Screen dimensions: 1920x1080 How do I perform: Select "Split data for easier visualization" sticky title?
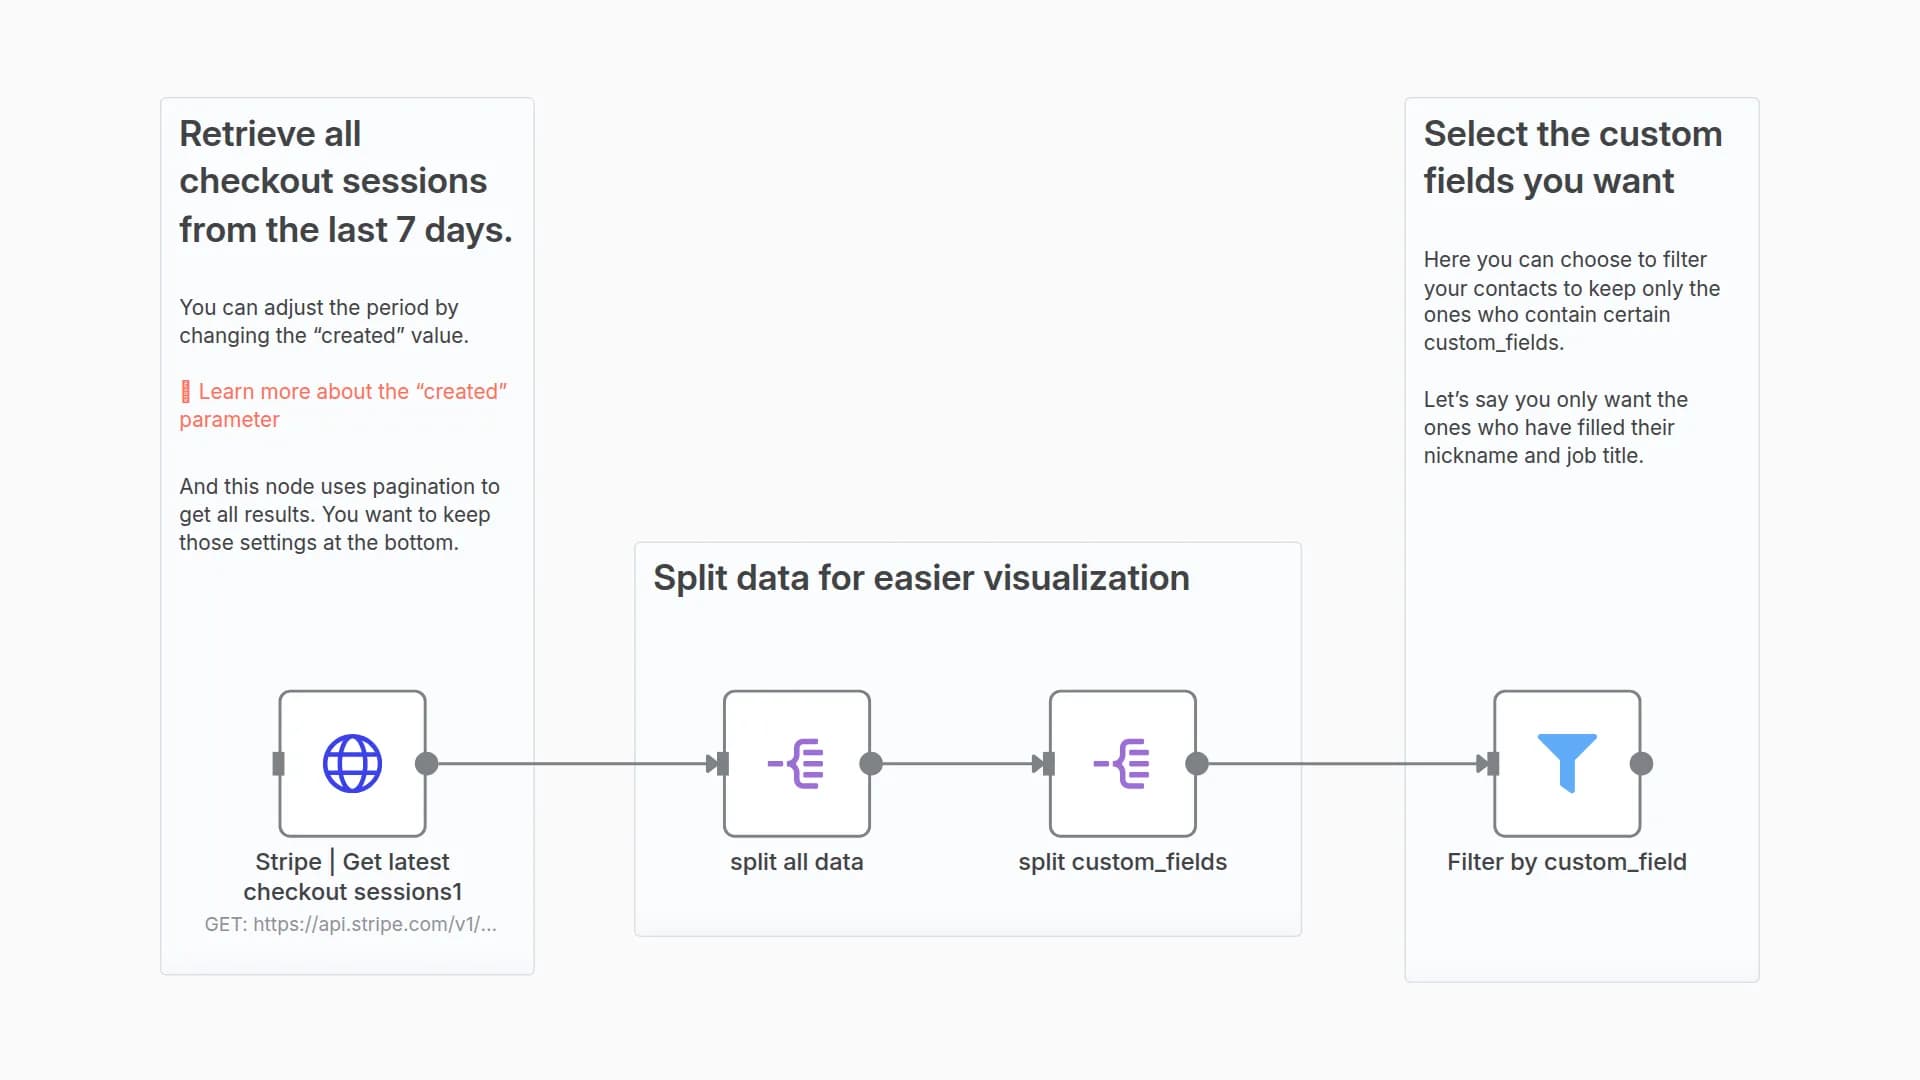click(921, 578)
